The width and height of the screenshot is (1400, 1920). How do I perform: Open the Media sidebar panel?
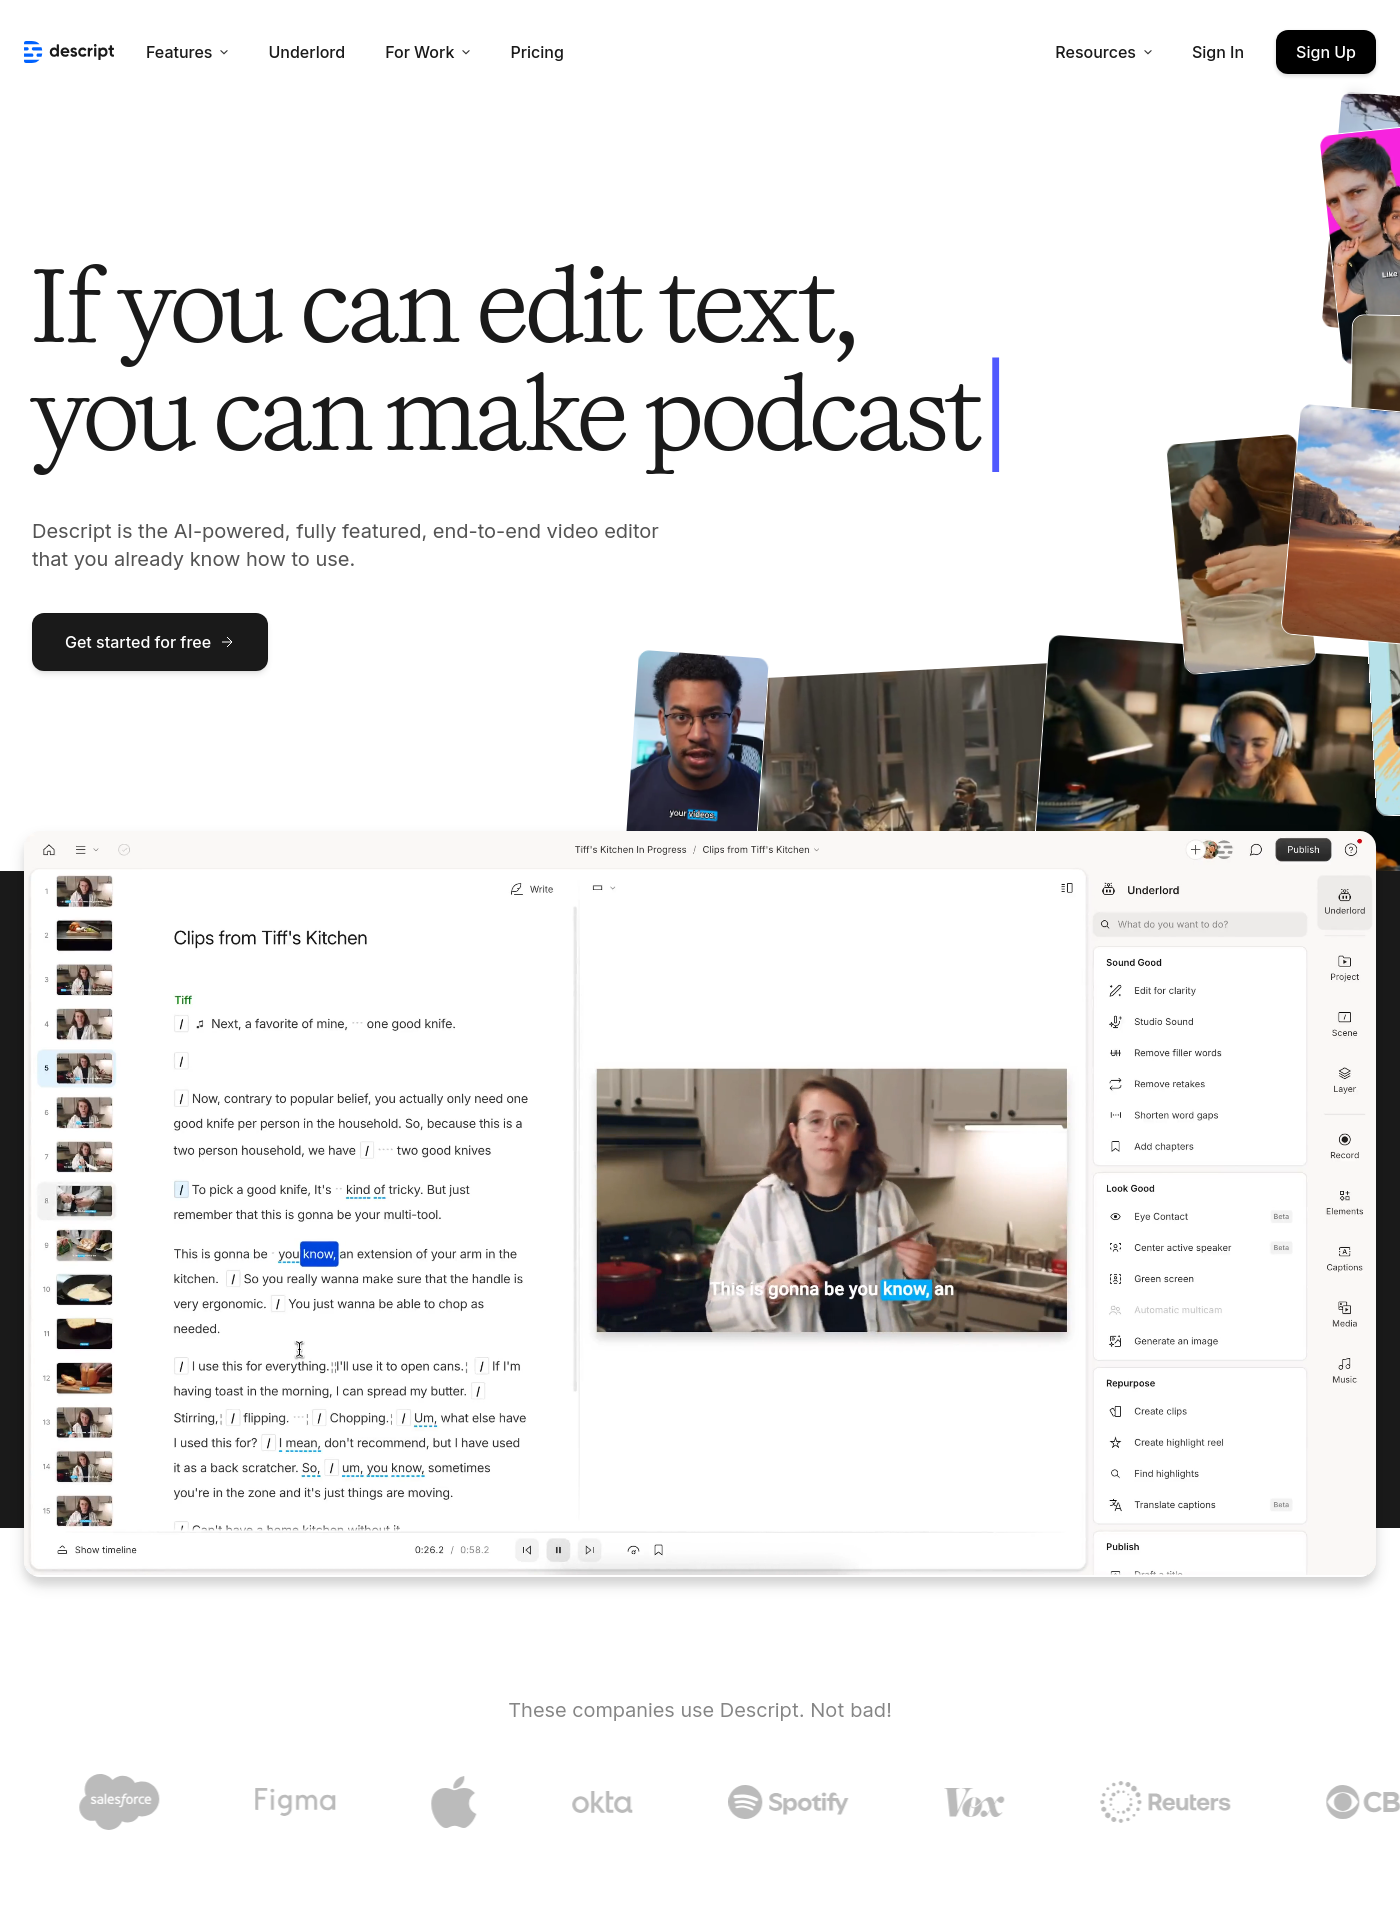click(x=1344, y=1314)
